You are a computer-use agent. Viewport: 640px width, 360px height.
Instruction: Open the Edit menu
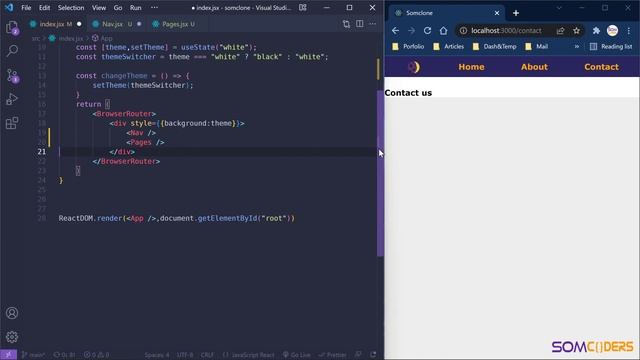44,8
